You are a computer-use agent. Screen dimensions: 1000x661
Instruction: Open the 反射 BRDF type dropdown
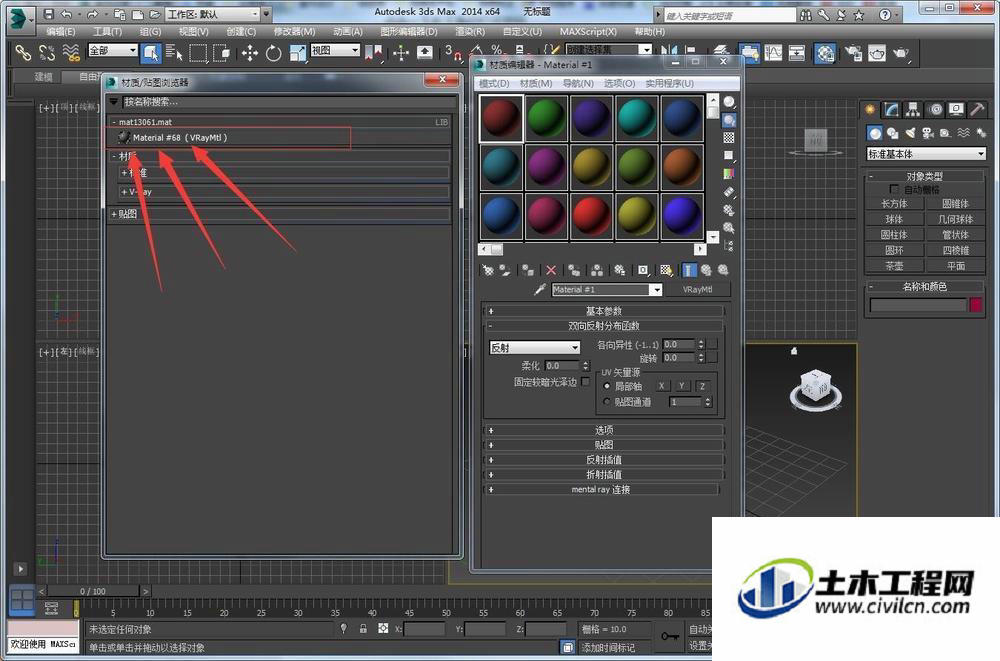tap(534, 348)
